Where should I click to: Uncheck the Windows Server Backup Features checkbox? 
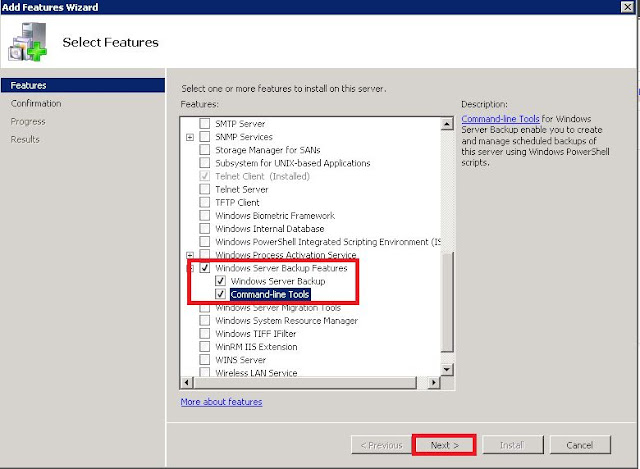tap(204, 268)
